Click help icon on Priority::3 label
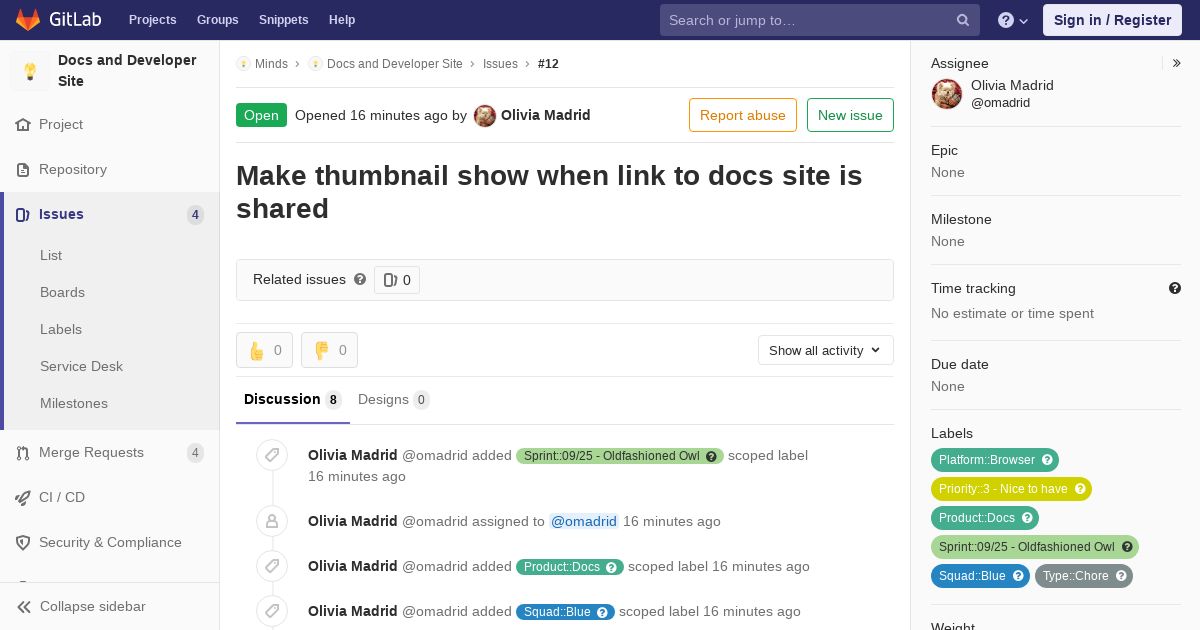 [x=1080, y=489]
